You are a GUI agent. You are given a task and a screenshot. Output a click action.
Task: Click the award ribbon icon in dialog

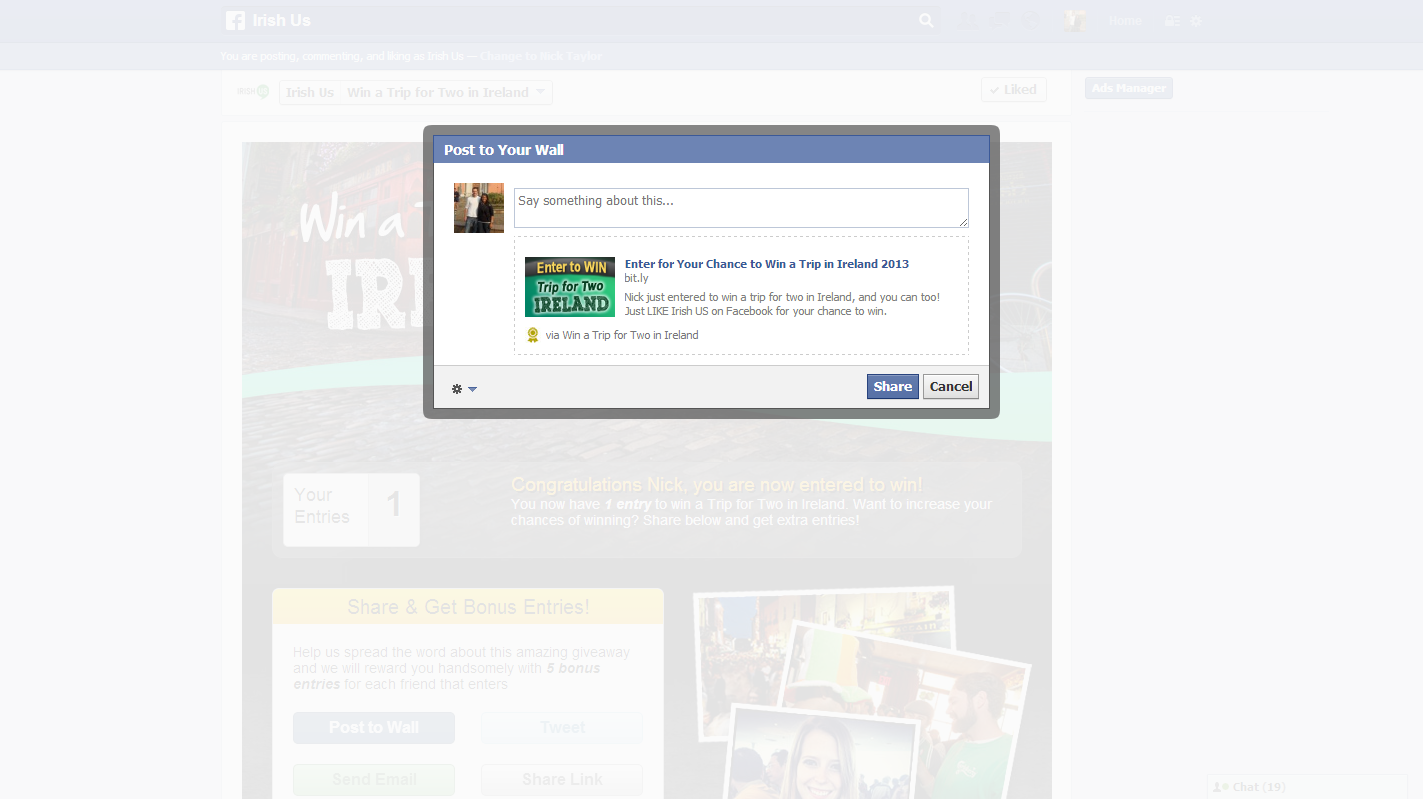click(533, 335)
